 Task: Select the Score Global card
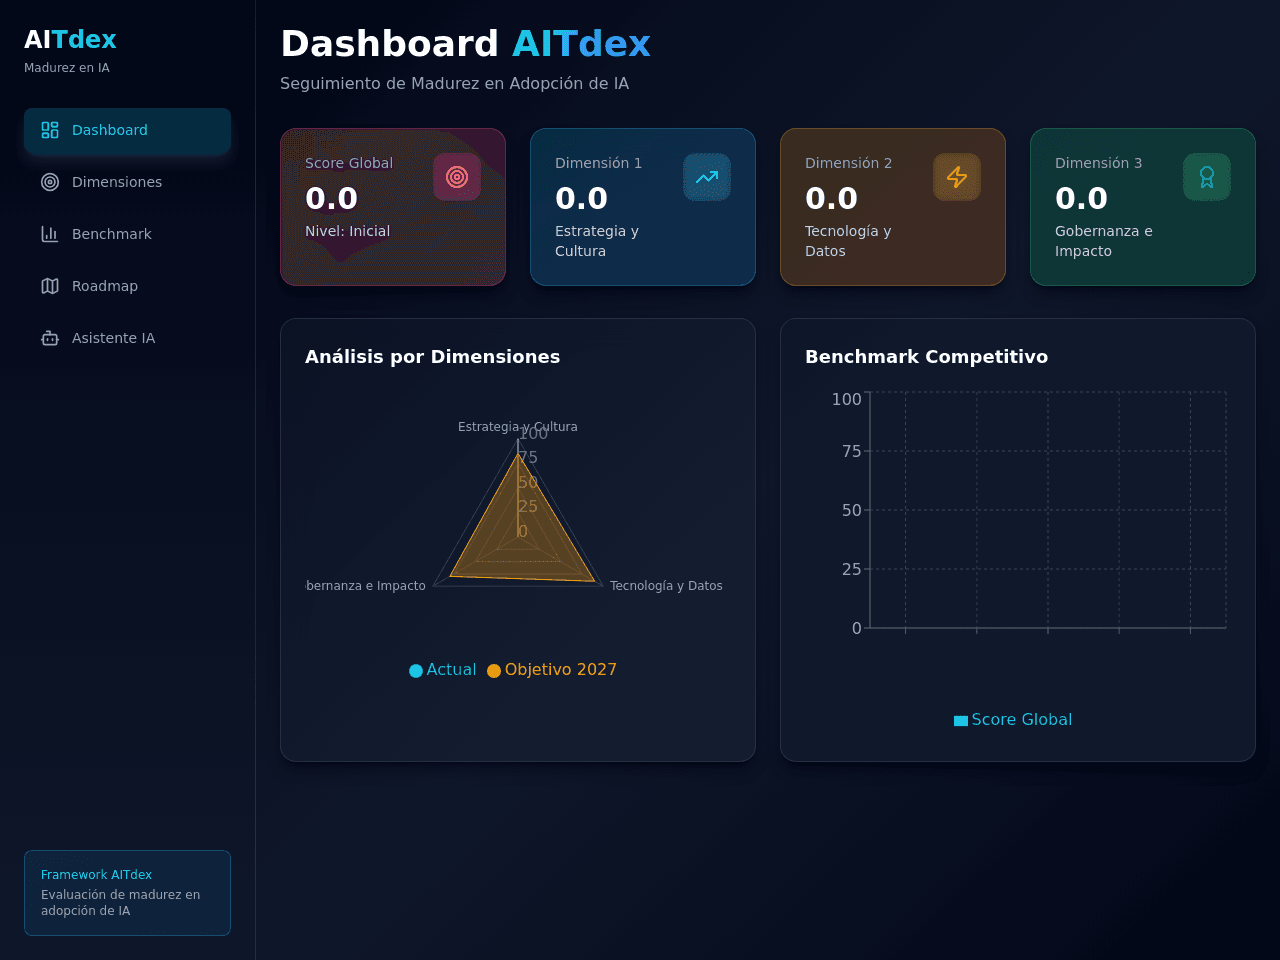(393, 207)
